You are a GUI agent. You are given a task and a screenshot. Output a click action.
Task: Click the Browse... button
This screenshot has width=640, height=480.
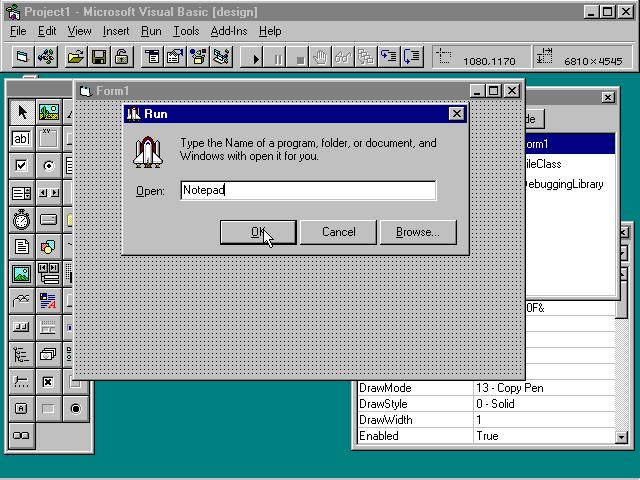417,232
